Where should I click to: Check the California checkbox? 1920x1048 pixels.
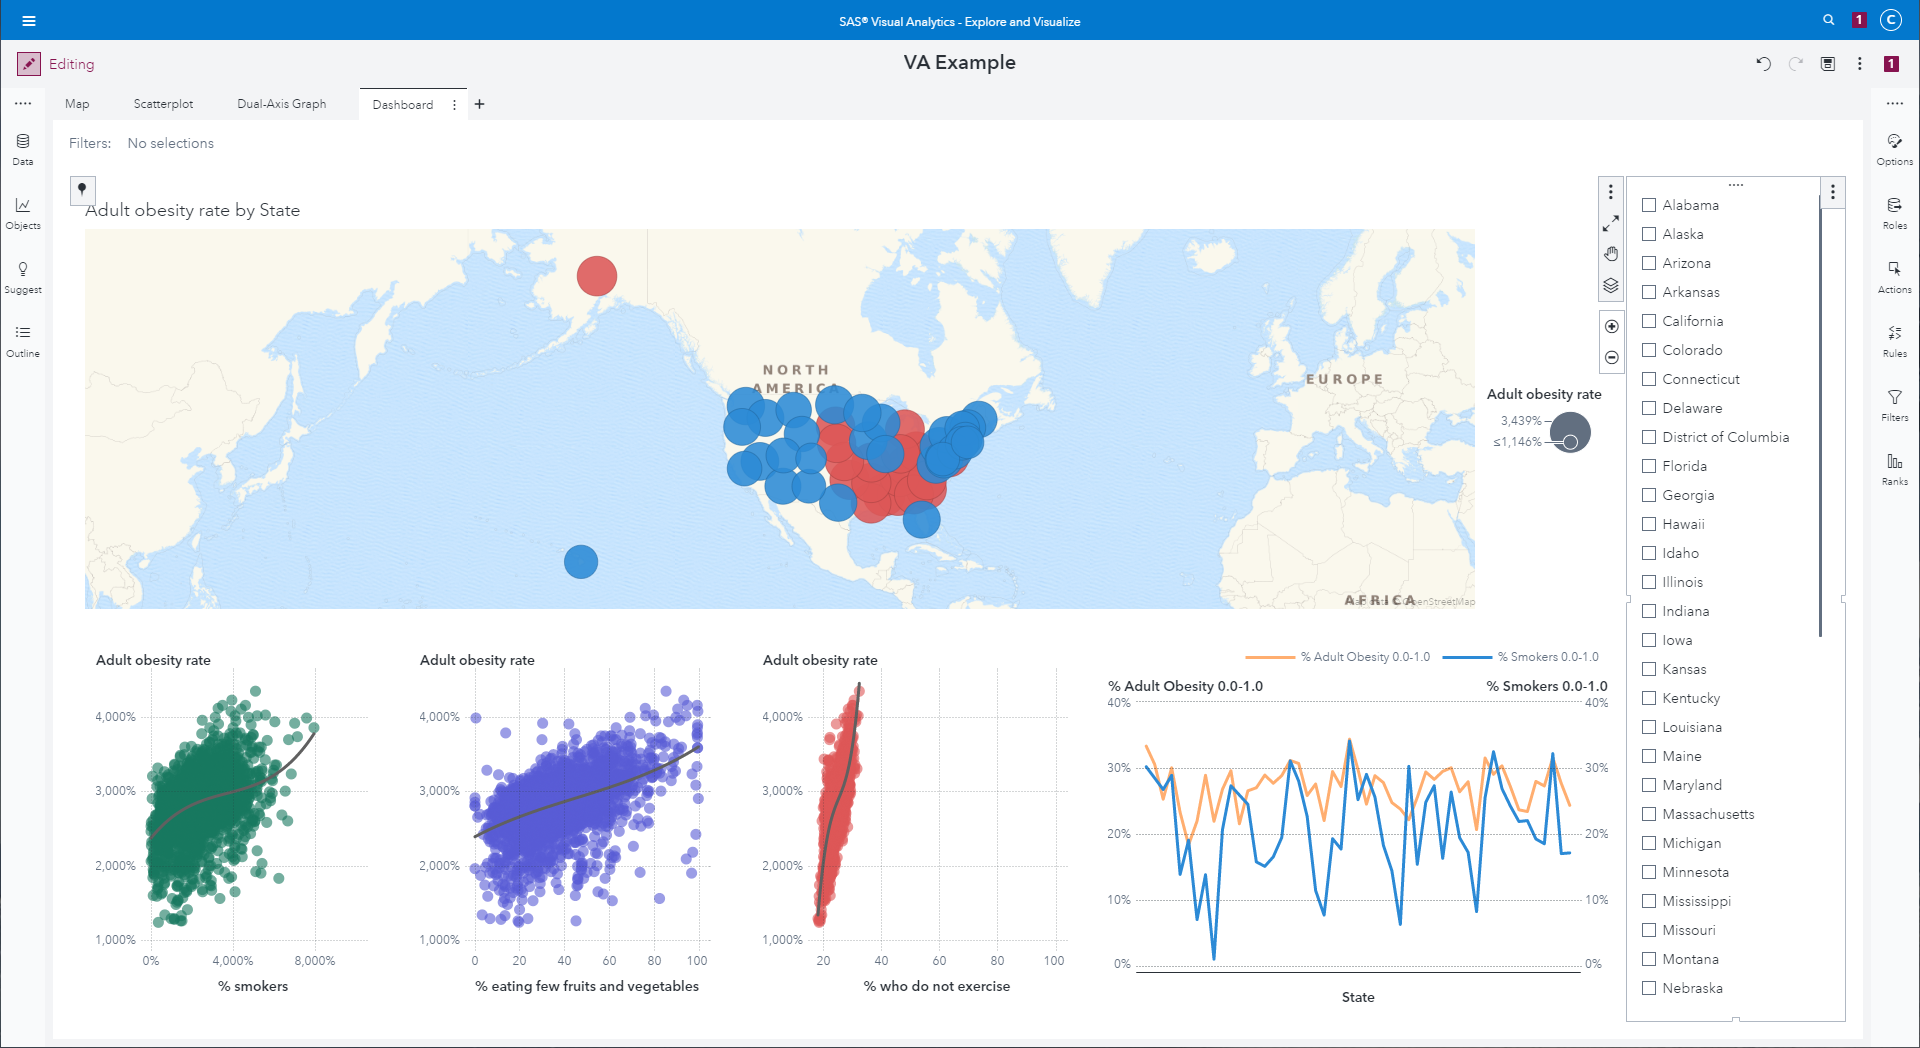point(1649,321)
